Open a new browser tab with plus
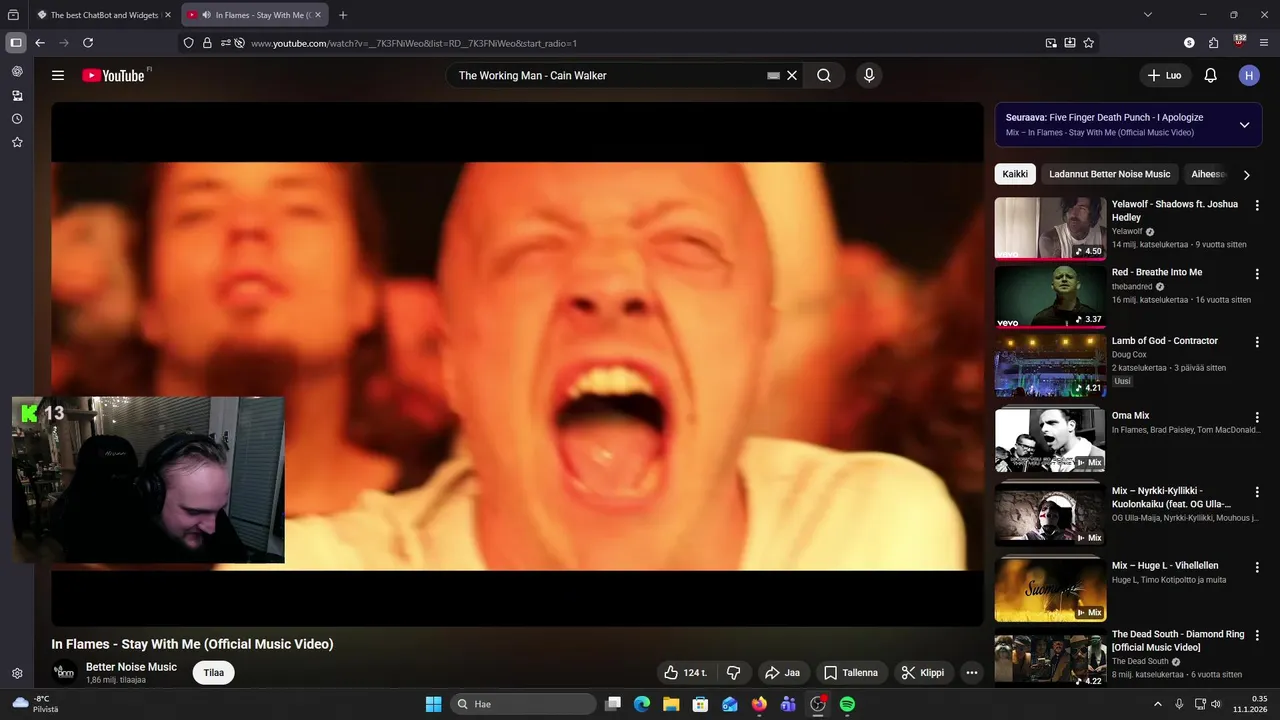This screenshot has height=720, width=1280. coord(343,15)
